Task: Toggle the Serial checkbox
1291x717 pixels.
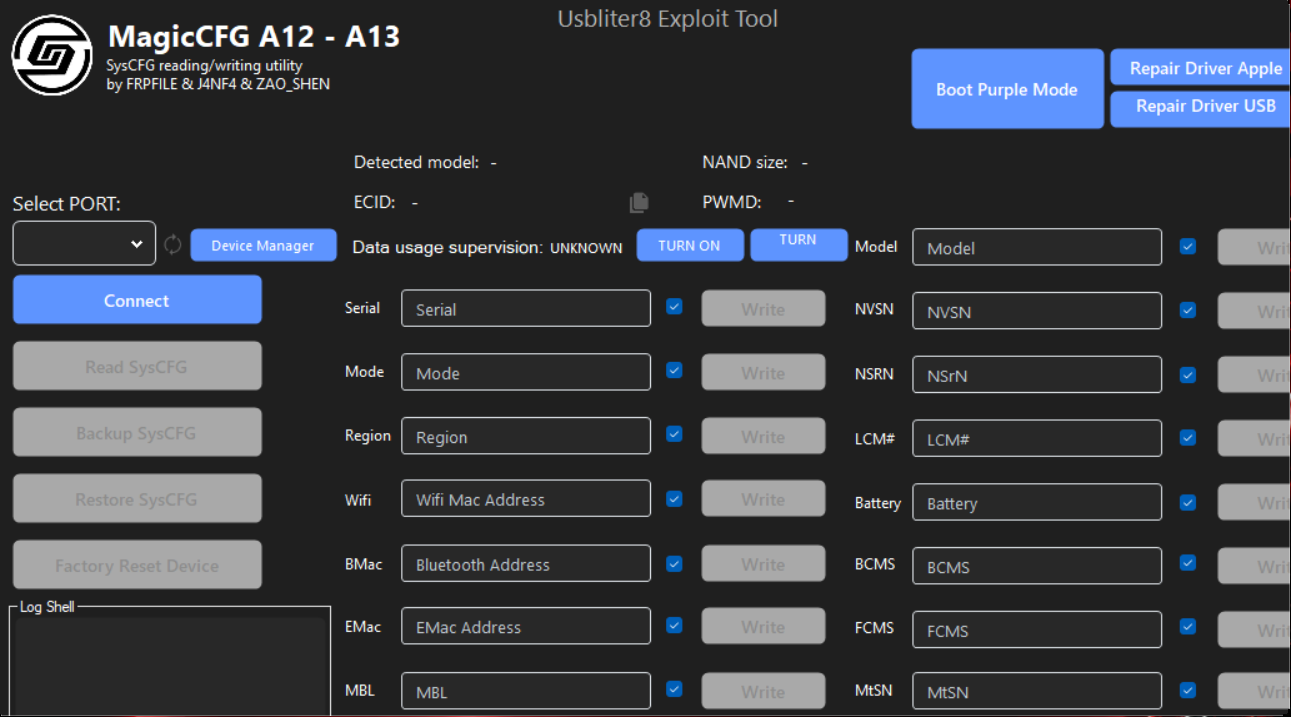Action: click(674, 307)
